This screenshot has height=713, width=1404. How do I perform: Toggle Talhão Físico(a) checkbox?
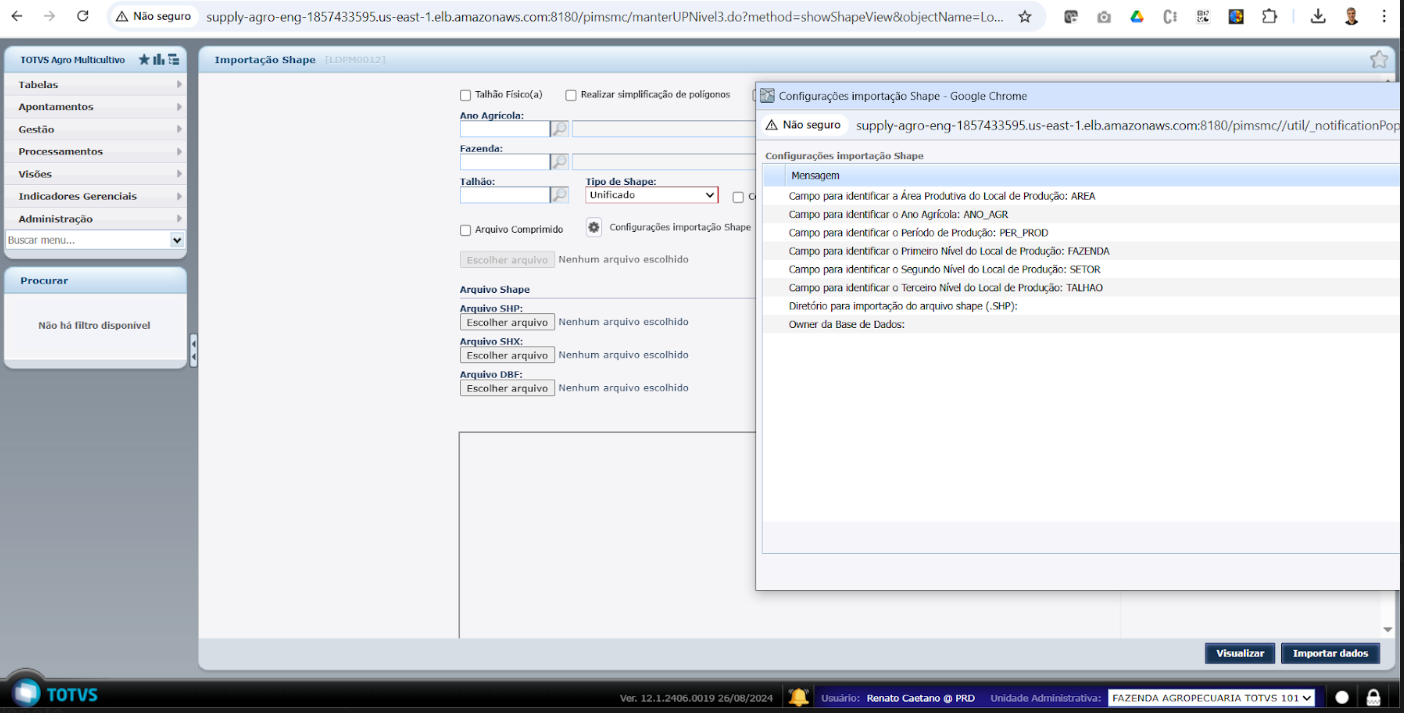(x=465, y=95)
